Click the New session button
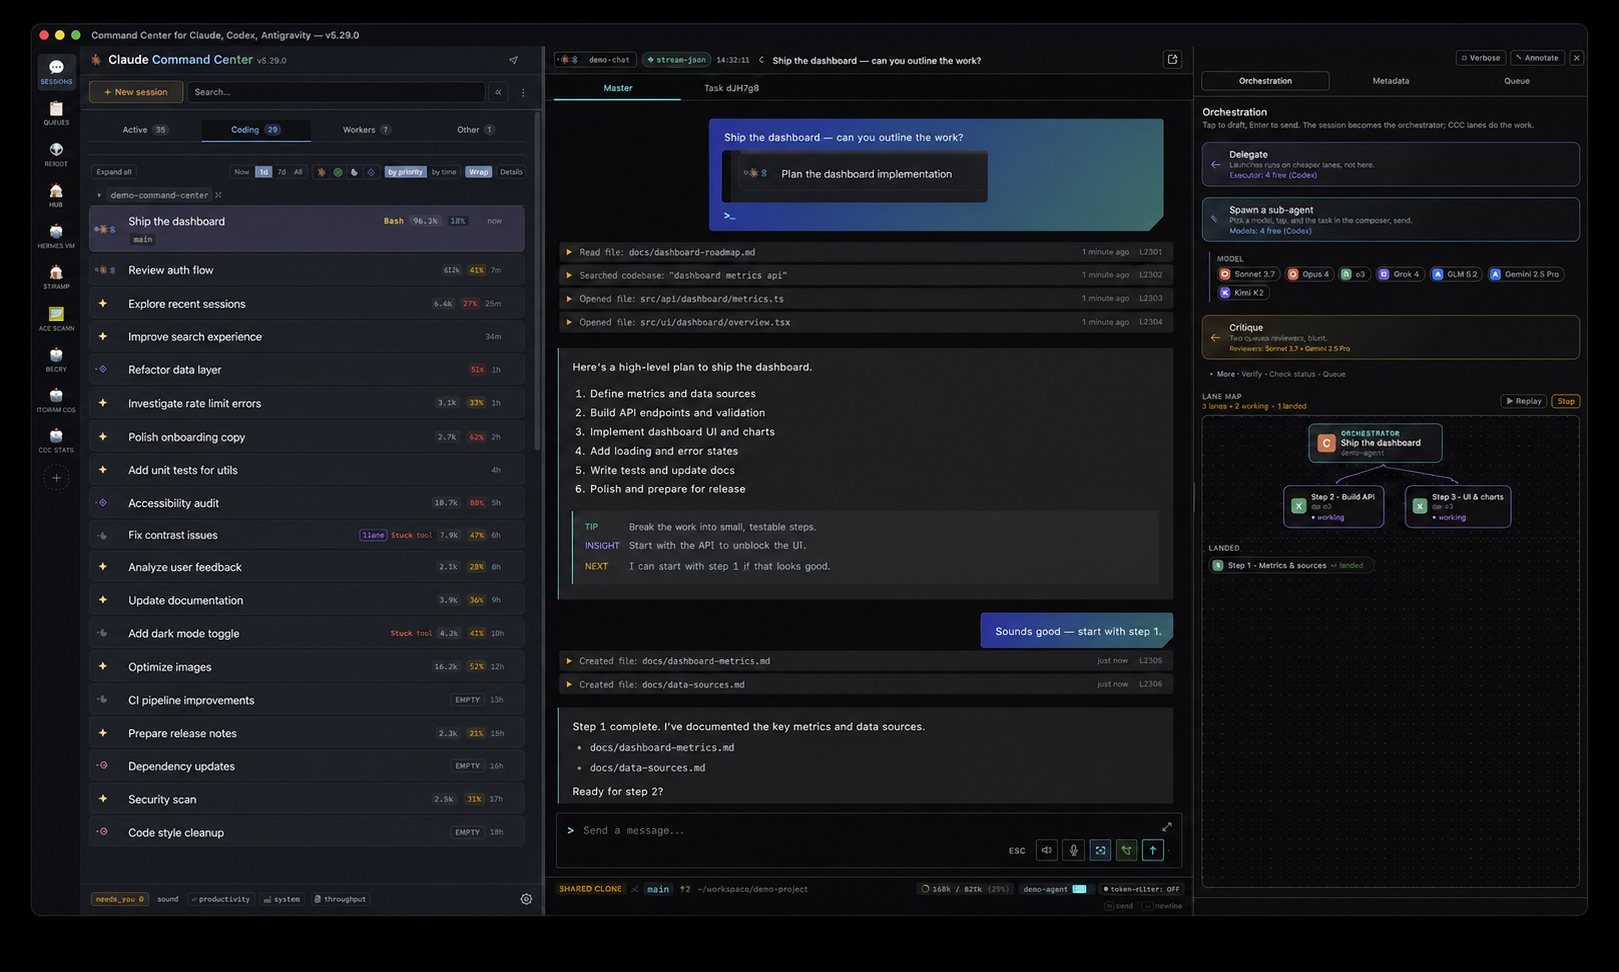The width and height of the screenshot is (1619, 972). [136, 92]
